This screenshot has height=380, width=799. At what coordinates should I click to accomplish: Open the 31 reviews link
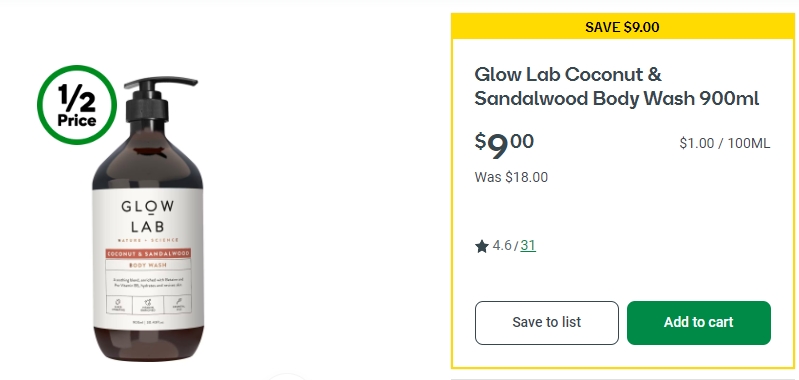pos(528,246)
